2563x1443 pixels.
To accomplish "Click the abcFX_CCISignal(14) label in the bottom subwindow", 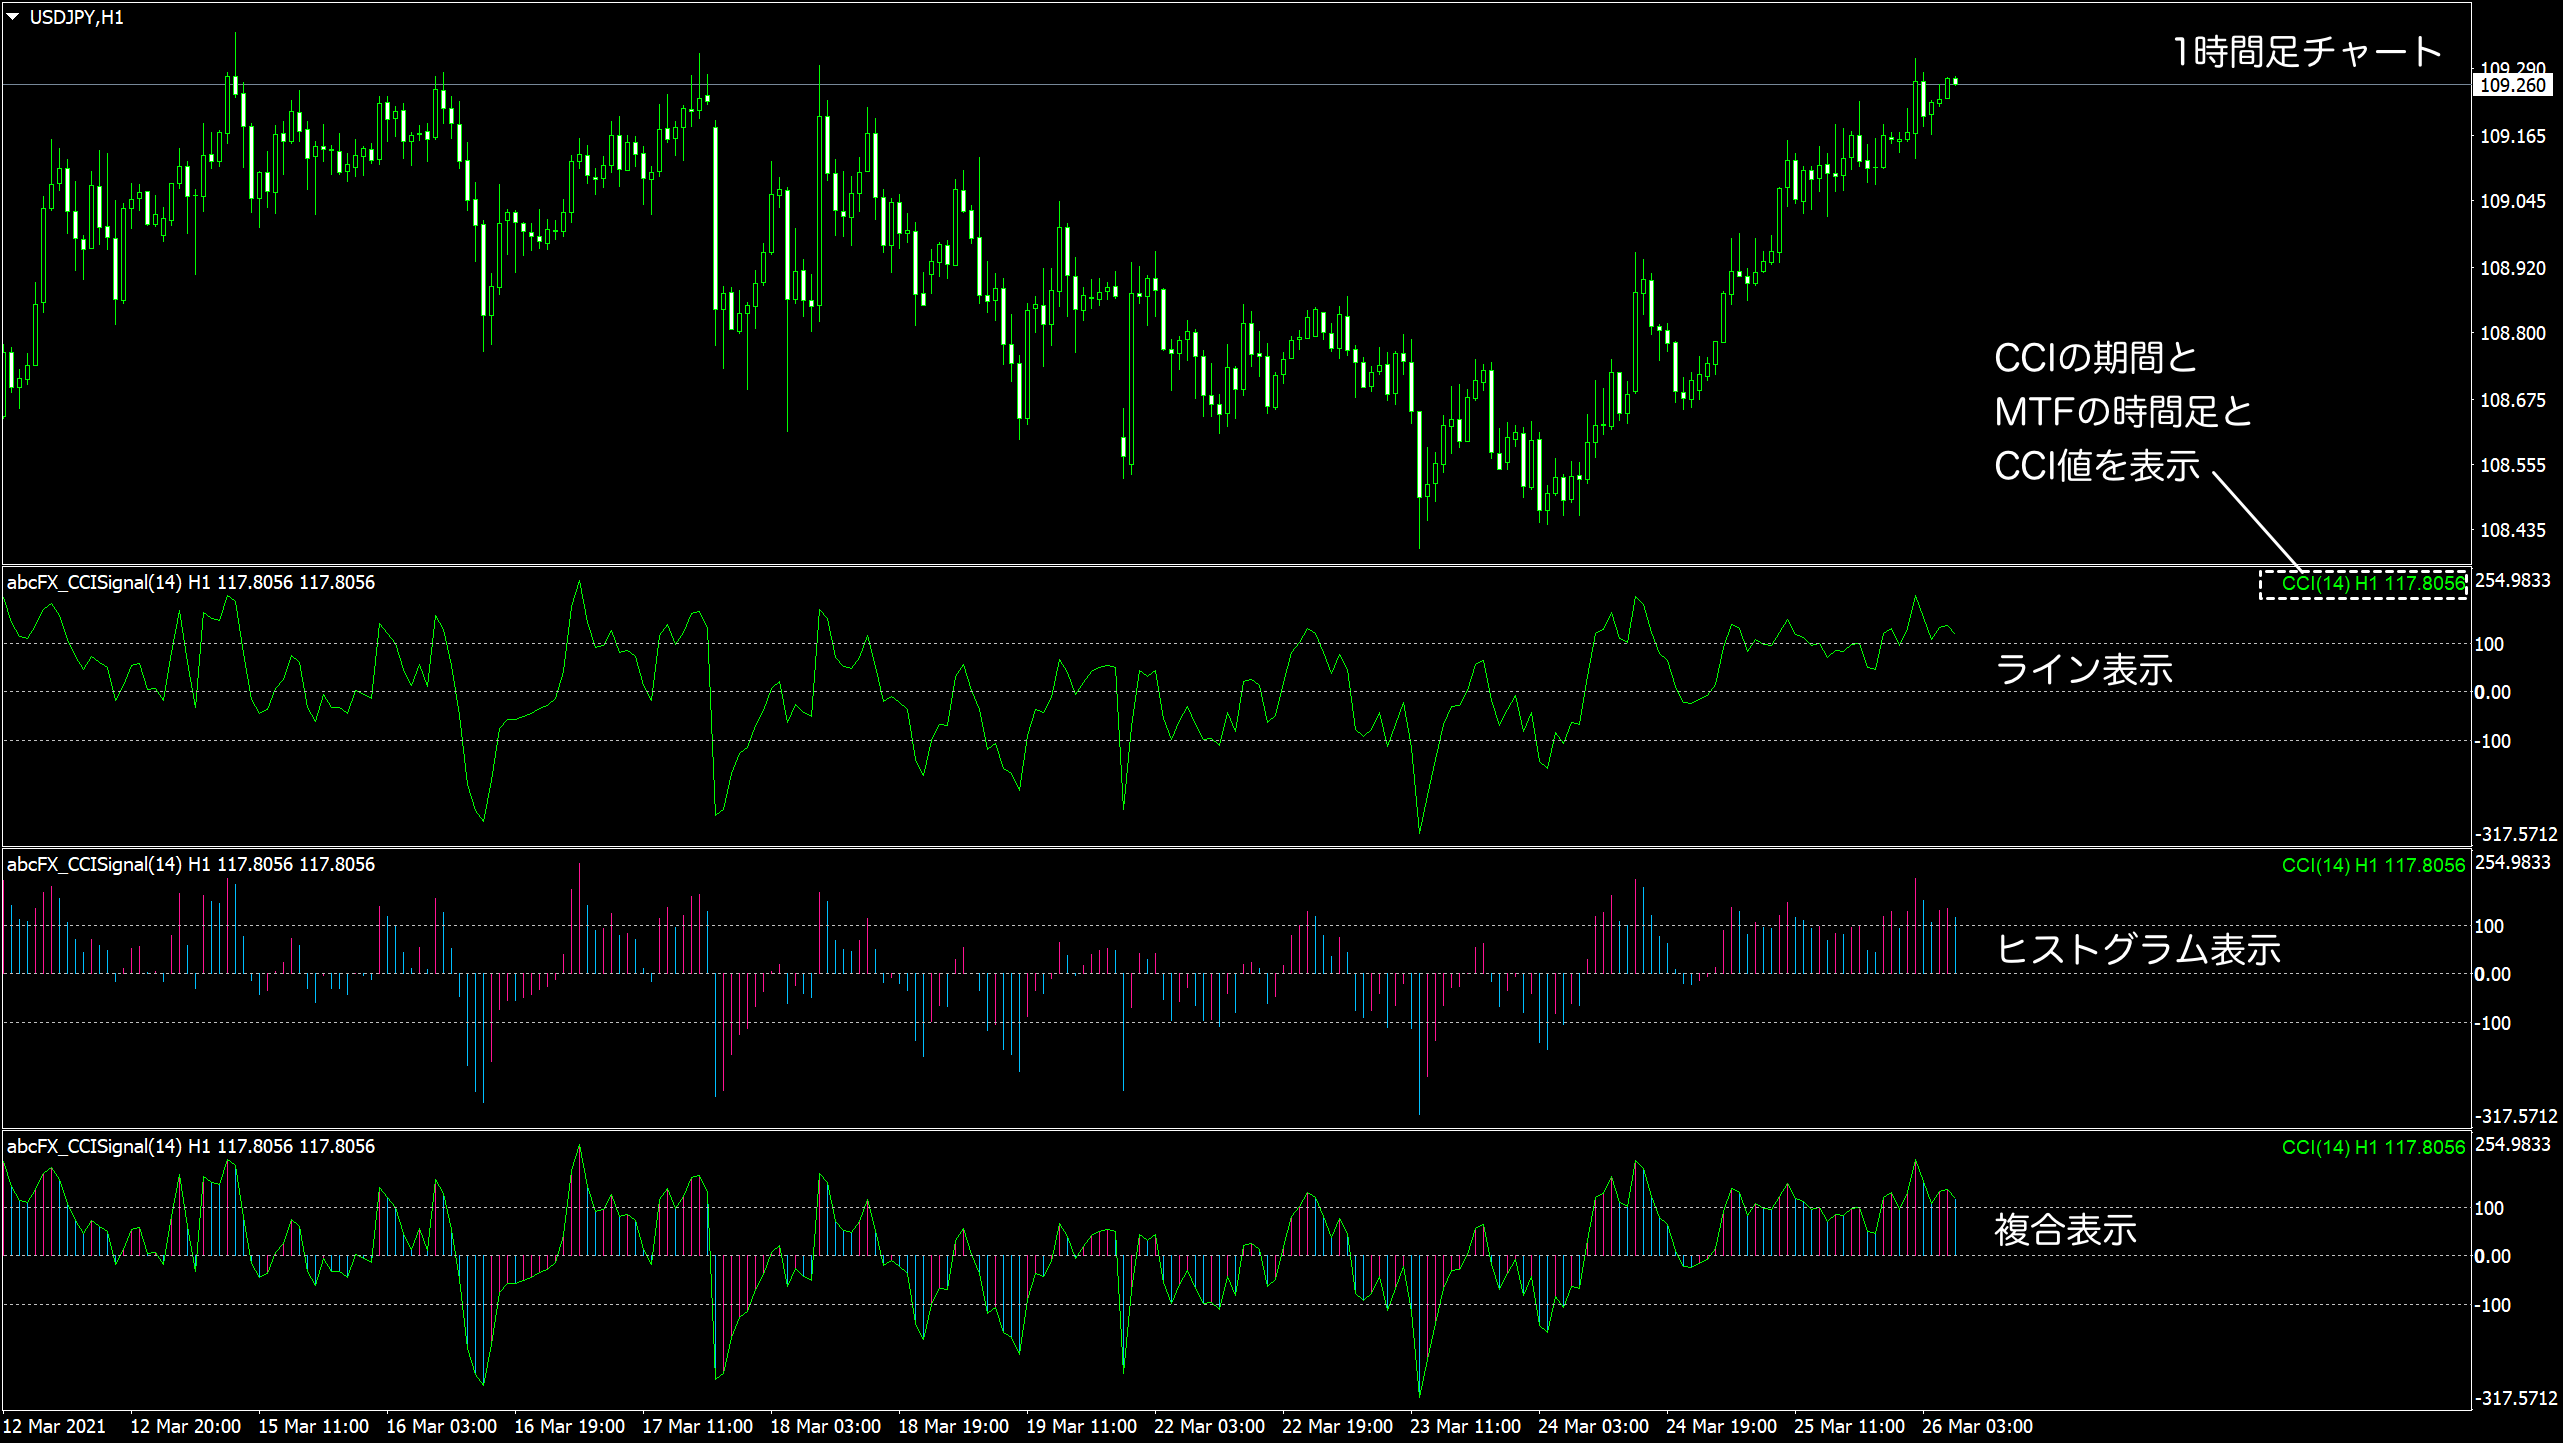I will [94, 1147].
